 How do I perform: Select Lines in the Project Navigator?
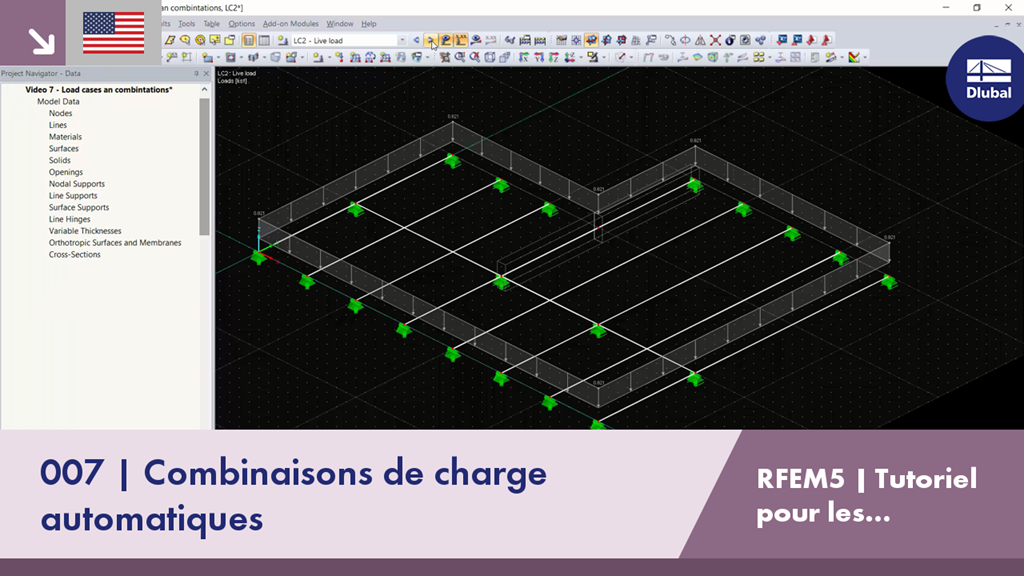pyautogui.click(x=57, y=125)
